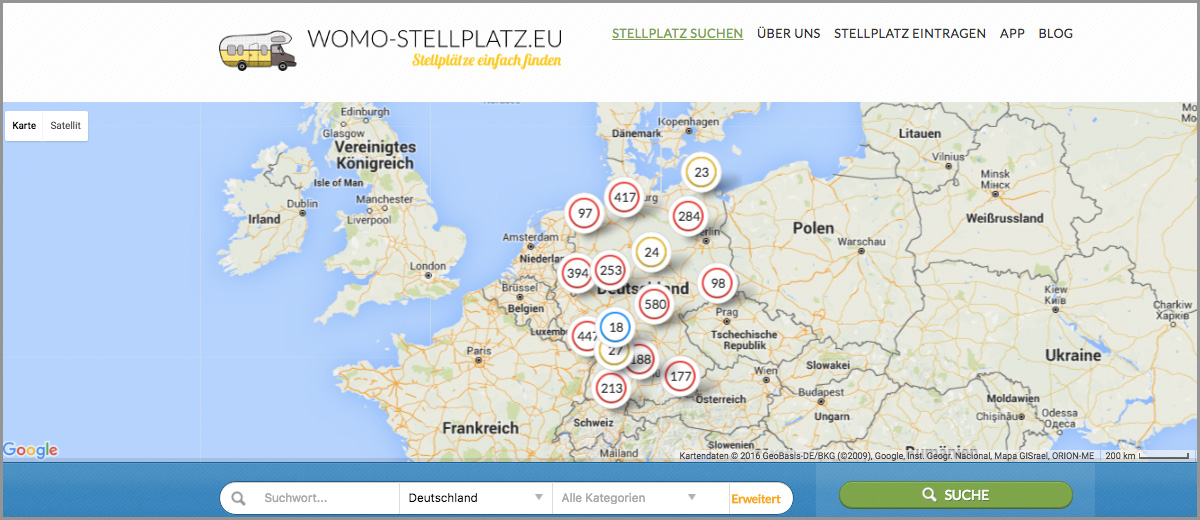Open Stellplatz Eintragen menu item
The image size is (1200, 520).
[x=910, y=33]
